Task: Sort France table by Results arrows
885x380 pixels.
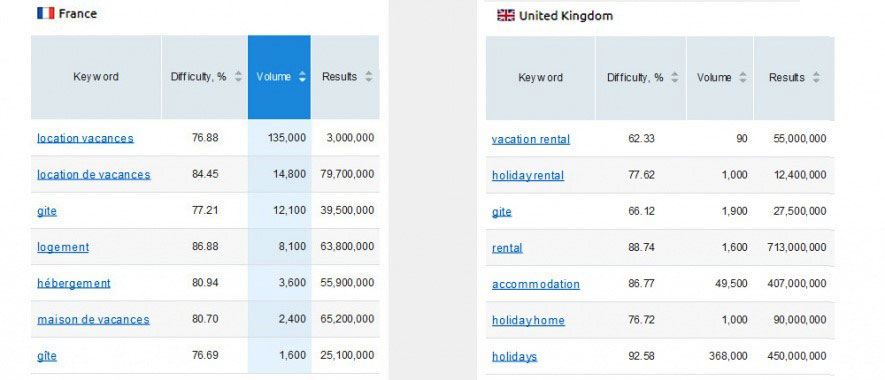Action: tap(369, 77)
